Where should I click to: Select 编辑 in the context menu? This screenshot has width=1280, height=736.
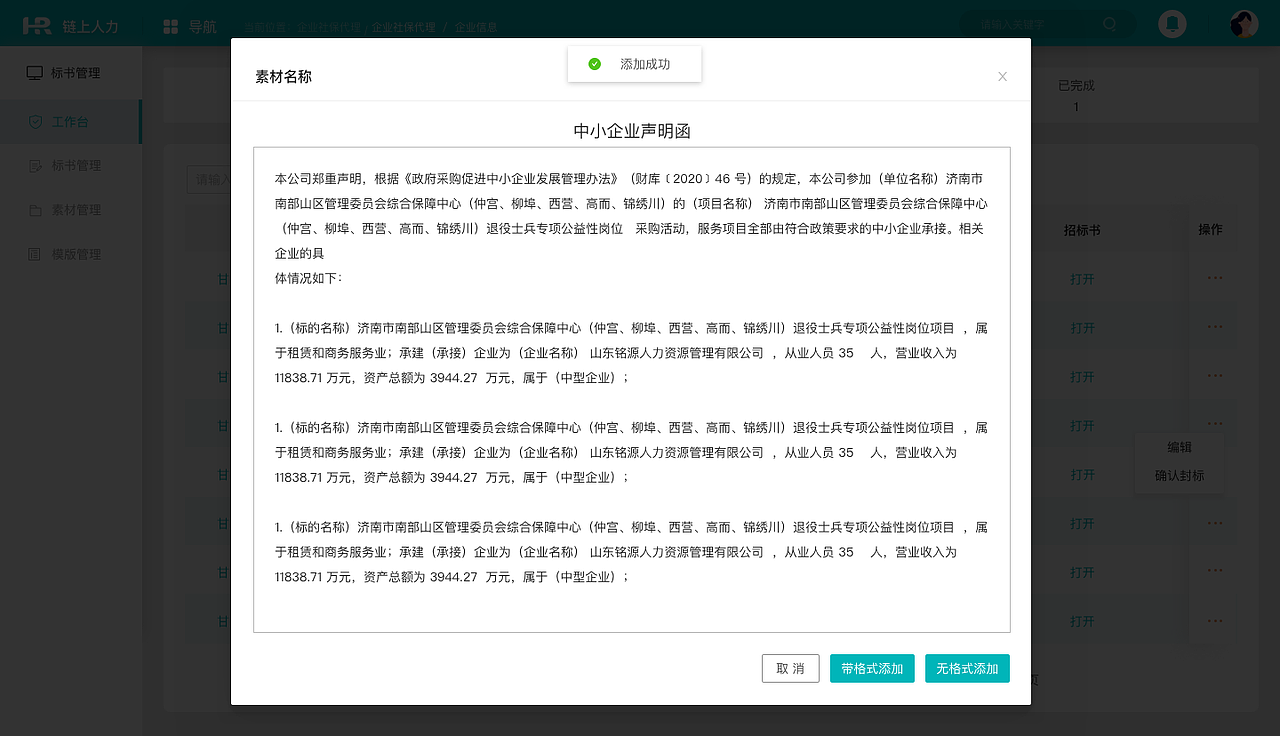coord(1179,447)
